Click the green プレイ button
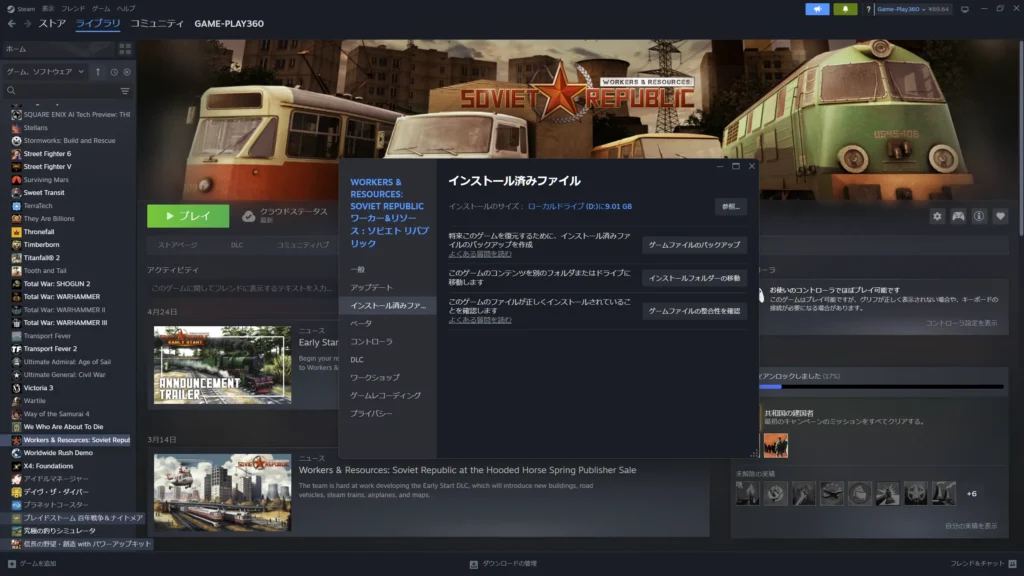 188,216
